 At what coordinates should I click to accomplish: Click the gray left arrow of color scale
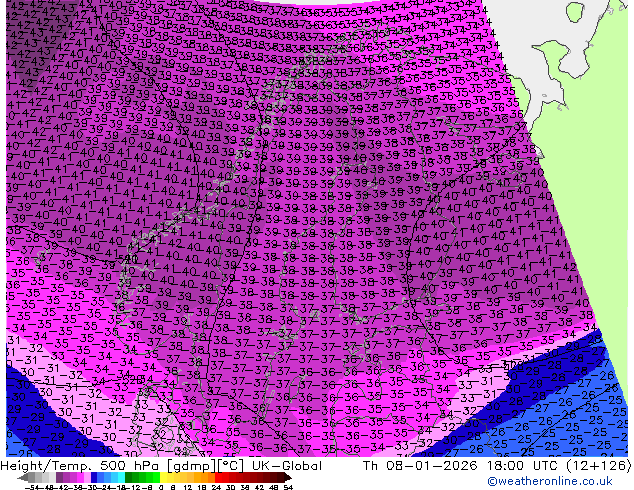pyautogui.click(x=23, y=477)
